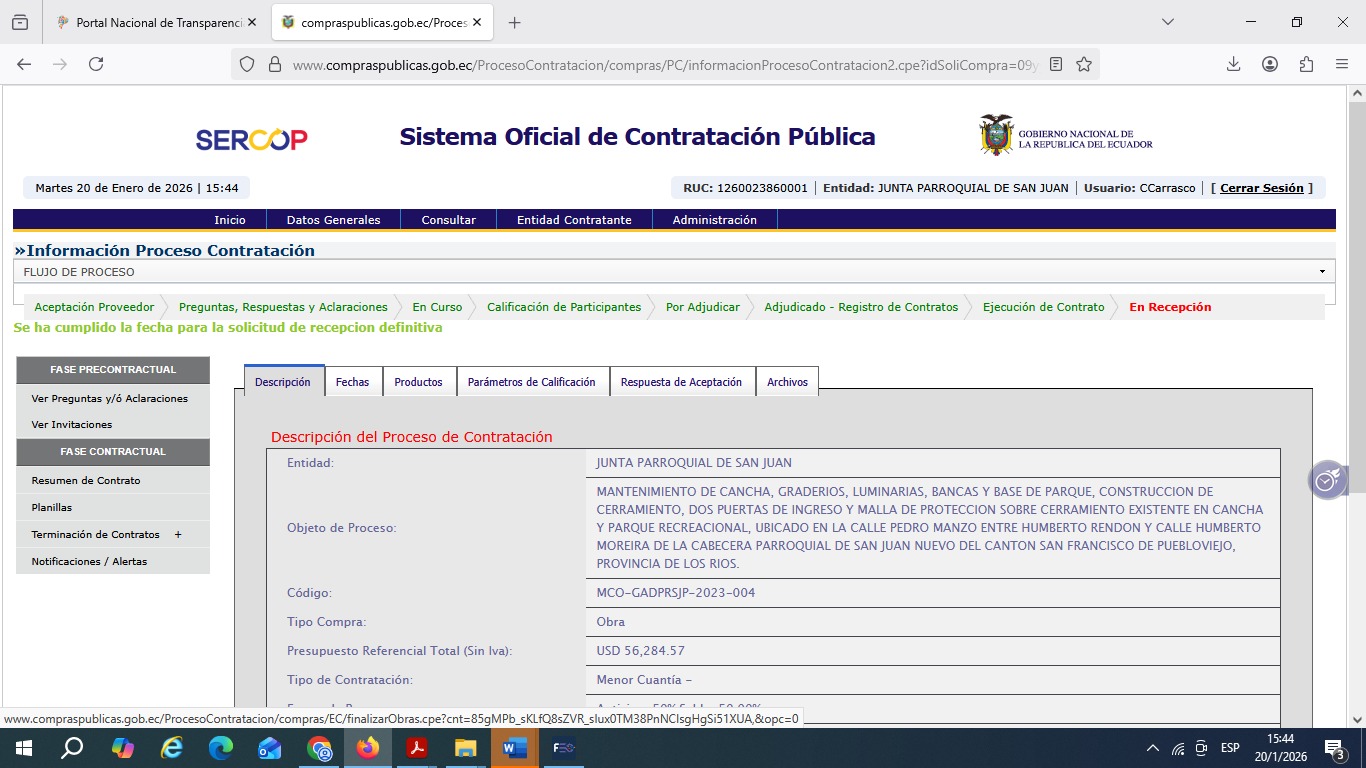Open Firefox extensions puzzle icon
The image size is (1366, 768).
click(1306, 64)
